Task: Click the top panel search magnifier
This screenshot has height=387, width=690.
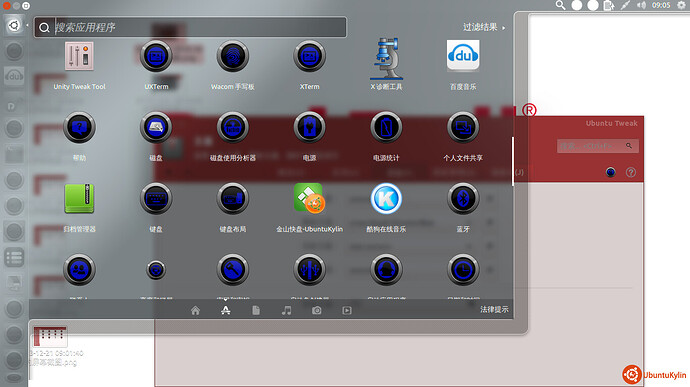Action: point(560,5)
